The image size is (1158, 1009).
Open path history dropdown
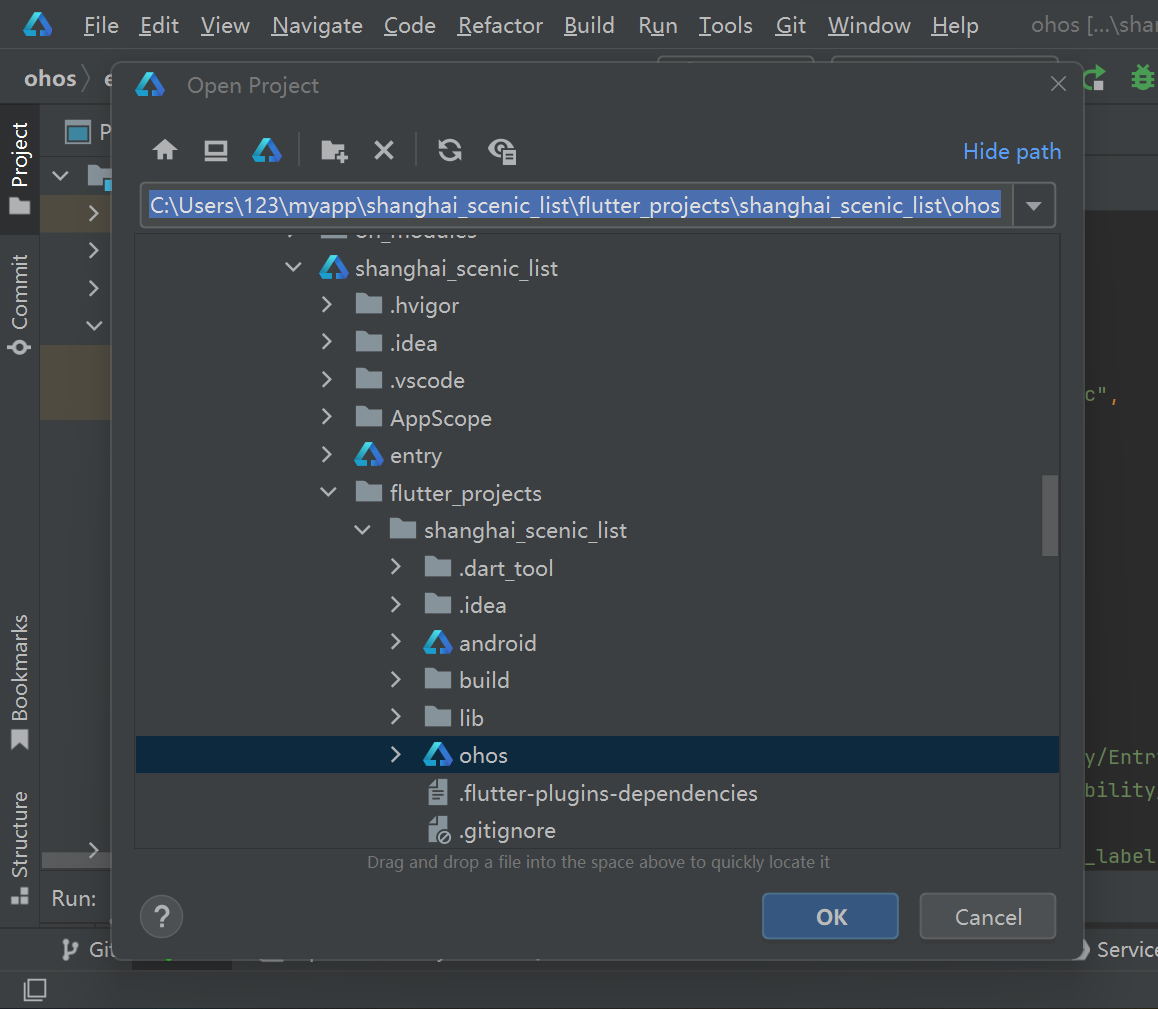tap(1033, 205)
